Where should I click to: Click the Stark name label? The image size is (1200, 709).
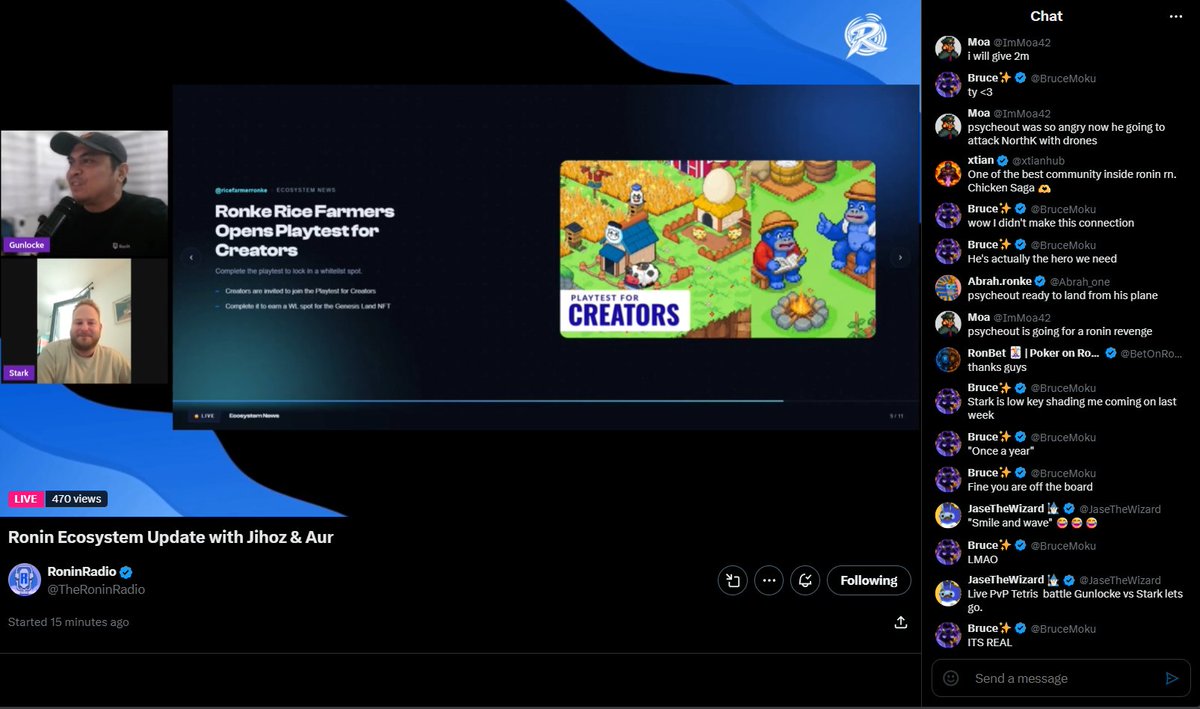tap(19, 373)
